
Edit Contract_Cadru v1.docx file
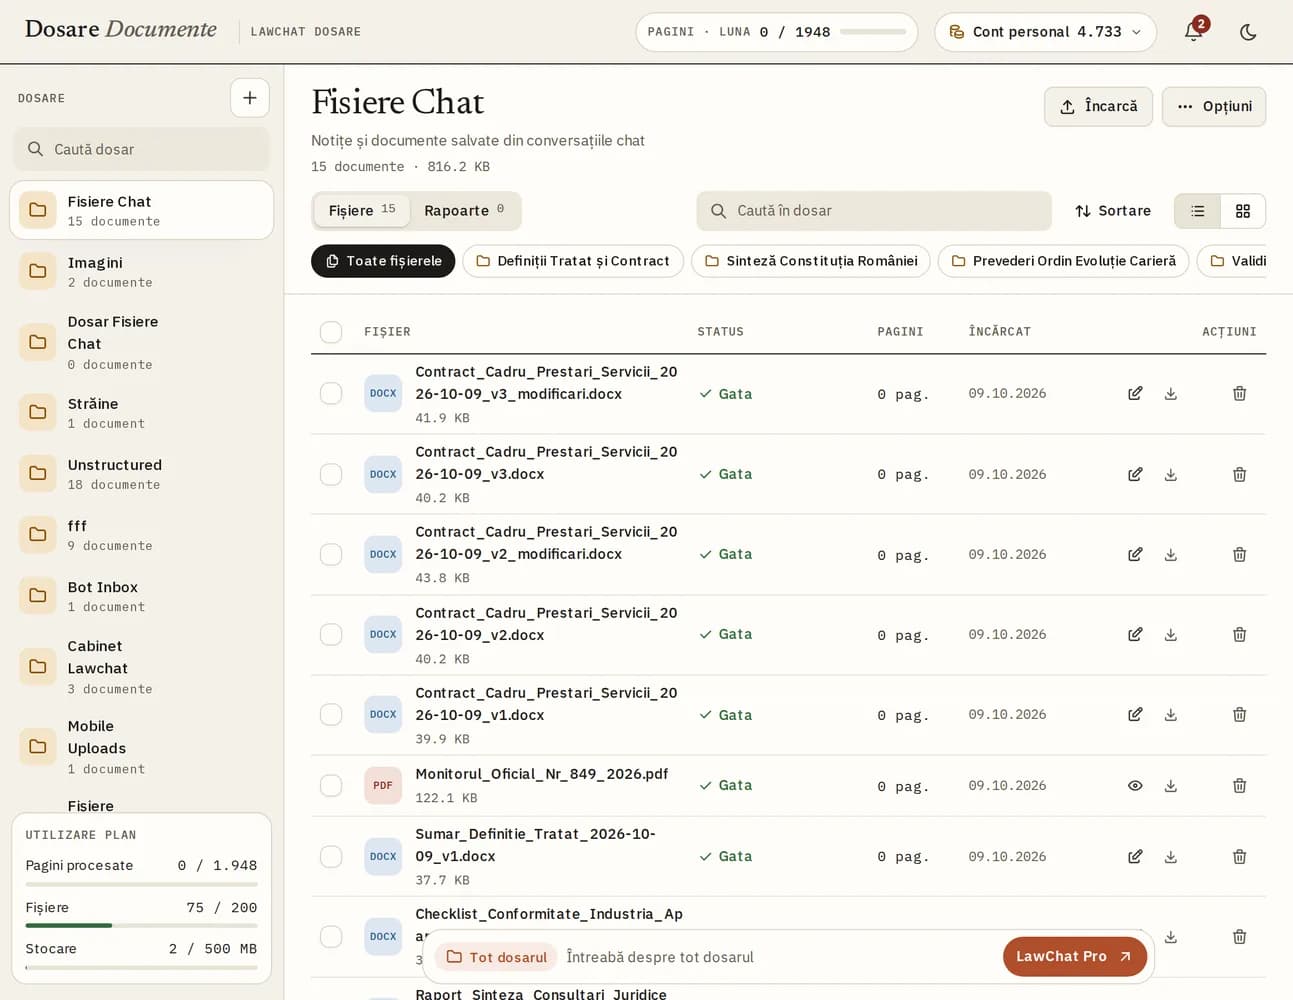click(x=1135, y=715)
